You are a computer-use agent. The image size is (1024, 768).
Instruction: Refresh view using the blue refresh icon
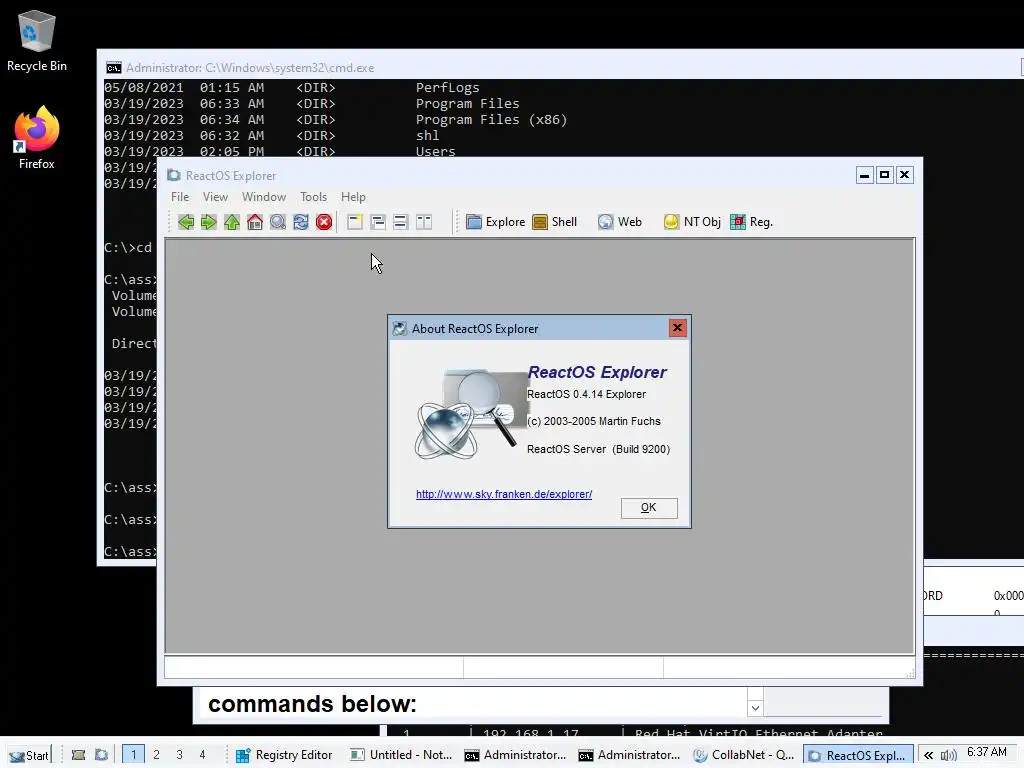click(x=300, y=222)
